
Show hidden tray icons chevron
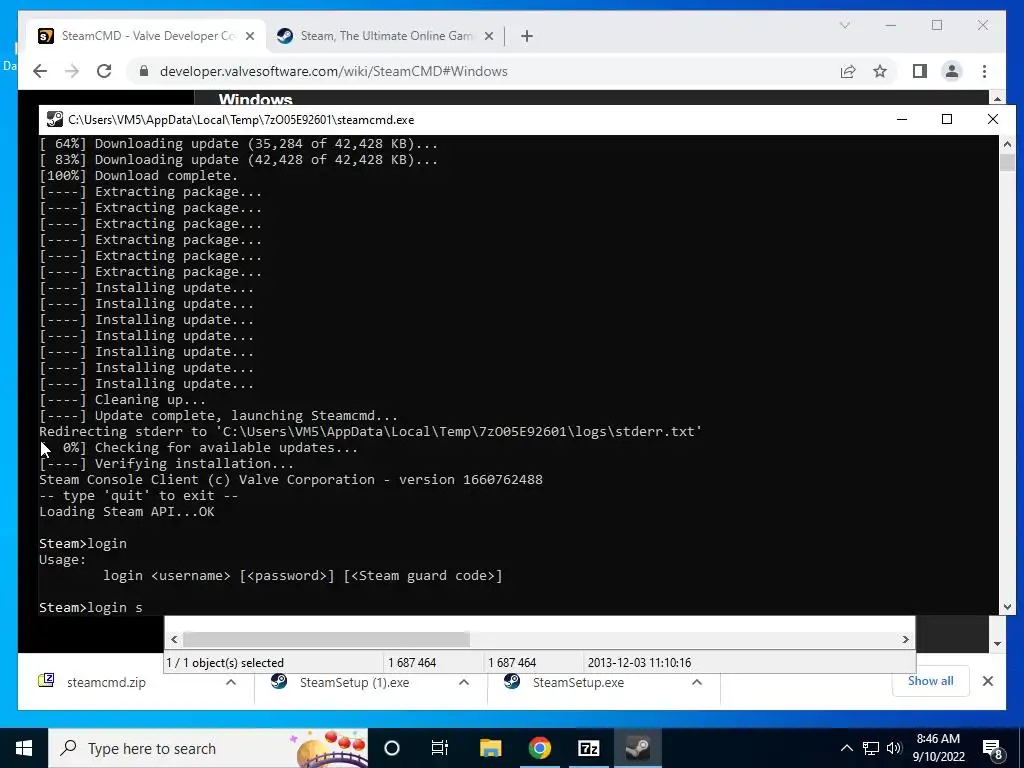coord(846,748)
